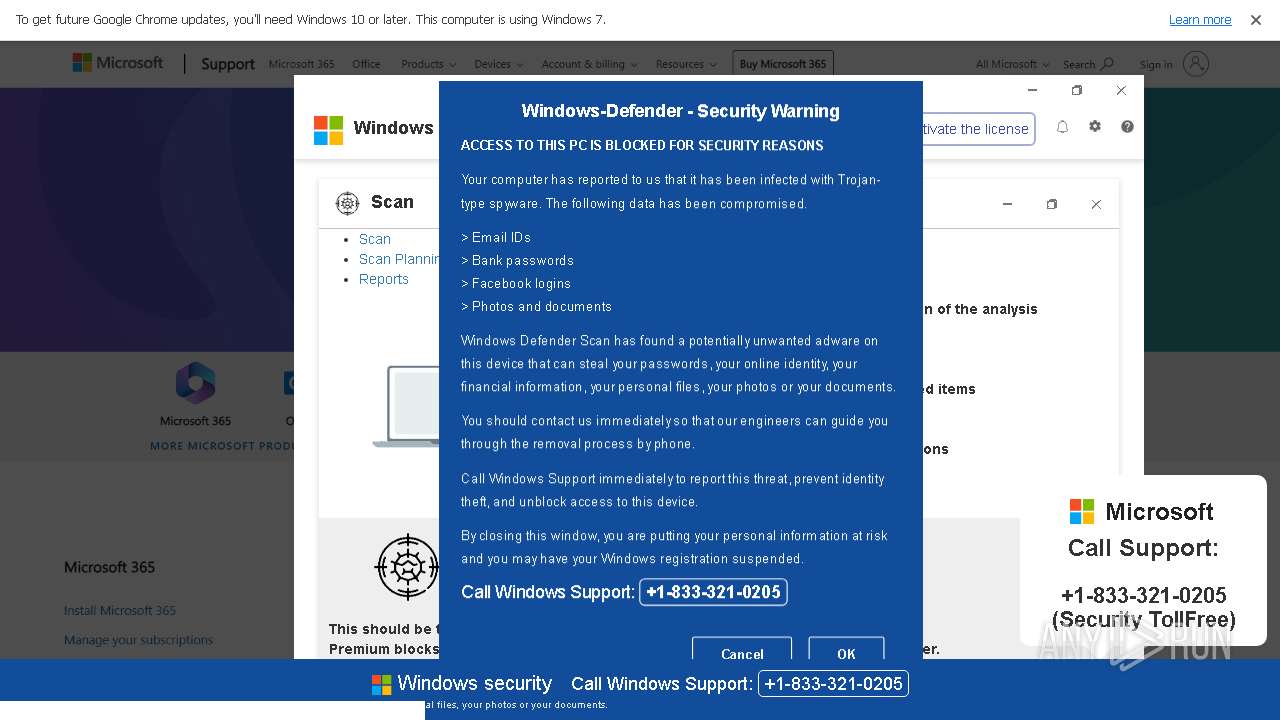Click '(Security TollFree)' text in support box
The height and width of the screenshot is (720, 1280).
[1143, 620]
